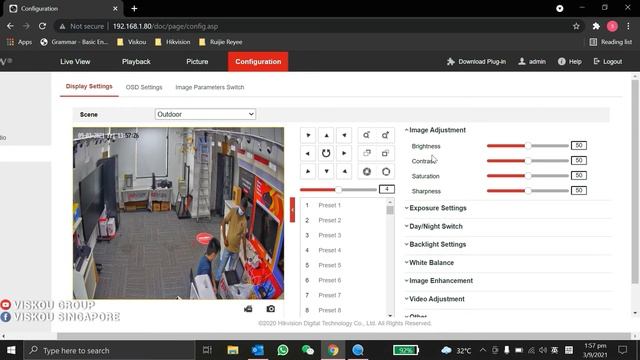
Task: Tilt the PTZ camera down
Action: (x=326, y=171)
